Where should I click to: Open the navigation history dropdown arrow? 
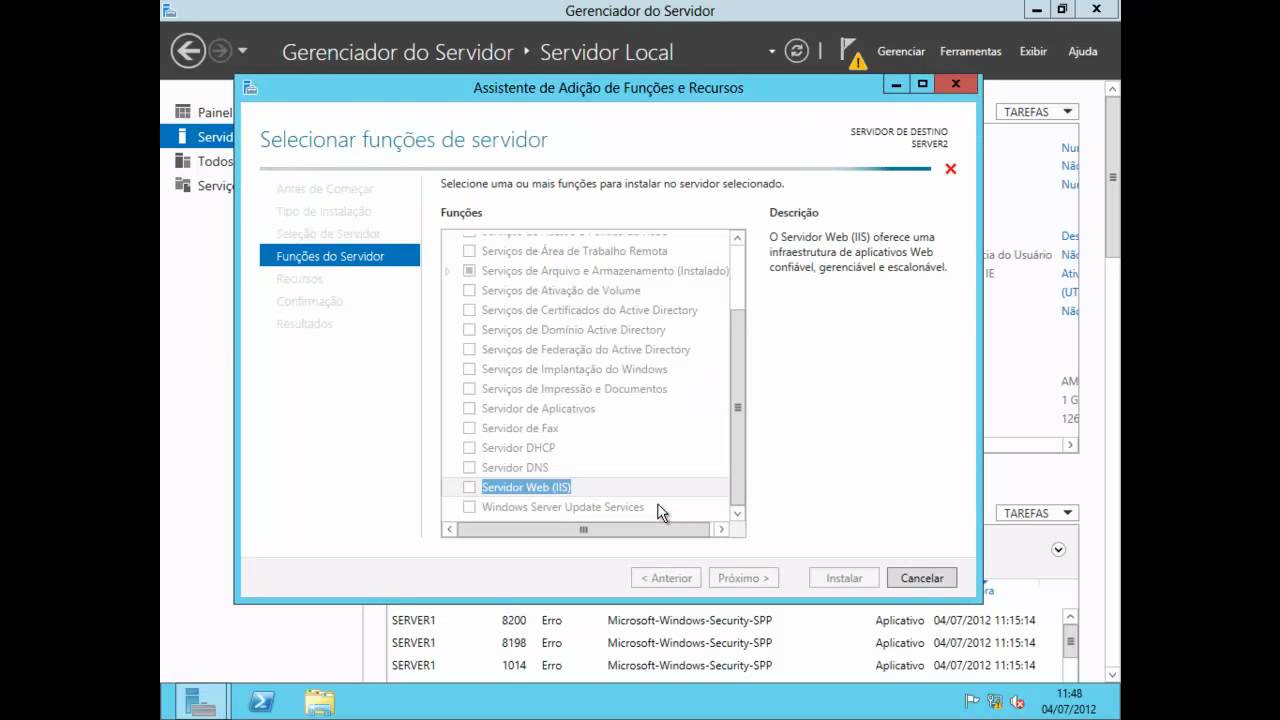[242, 51]
